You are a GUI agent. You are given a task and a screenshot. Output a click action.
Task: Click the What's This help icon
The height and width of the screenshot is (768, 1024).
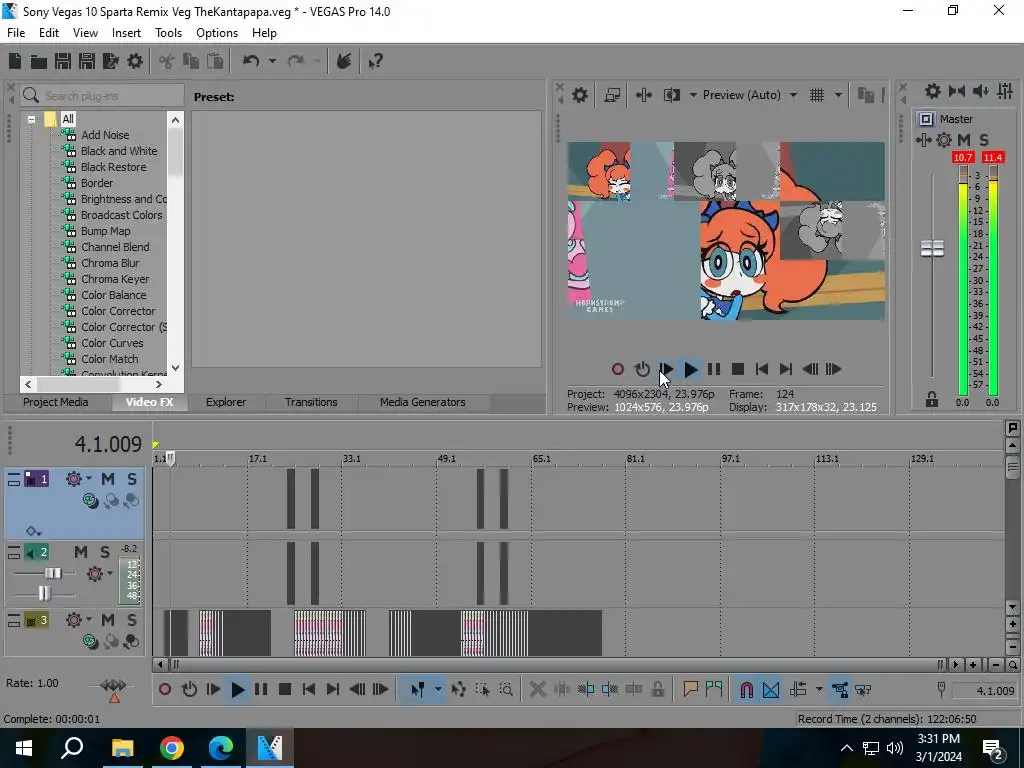coord(375,61)
